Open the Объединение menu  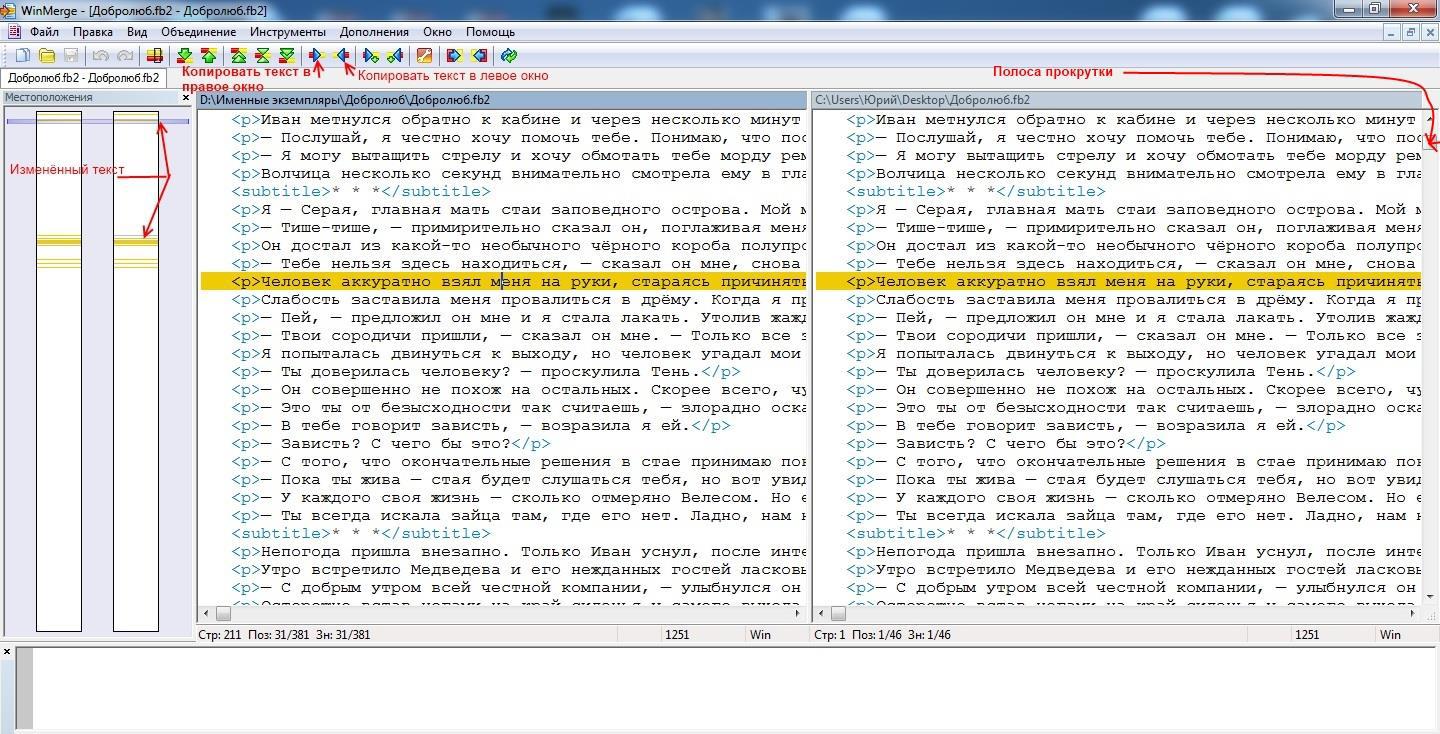(x=198, y=32)
